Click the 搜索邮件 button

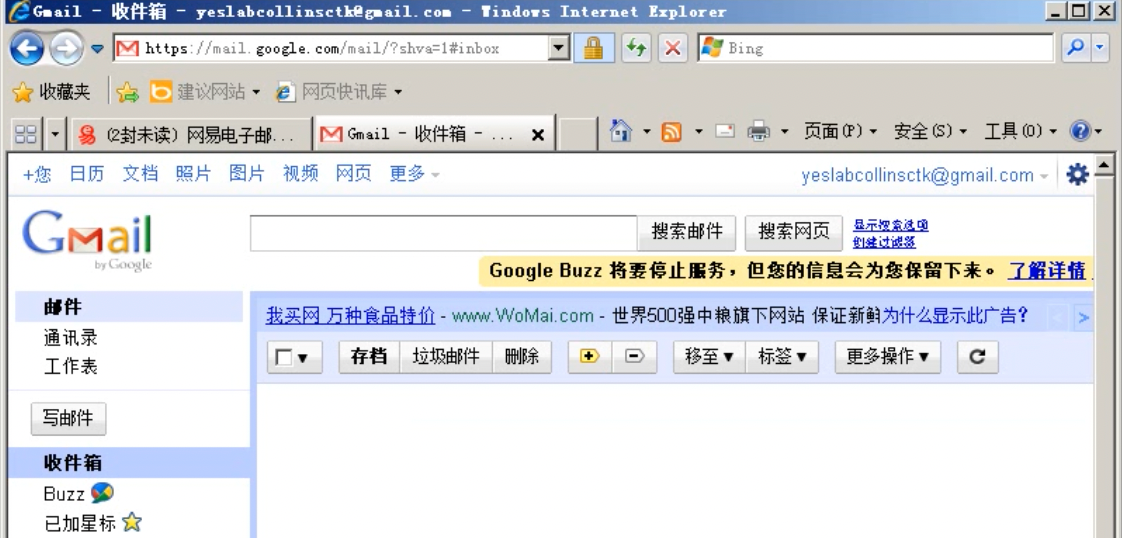click(x=687, y=232)
